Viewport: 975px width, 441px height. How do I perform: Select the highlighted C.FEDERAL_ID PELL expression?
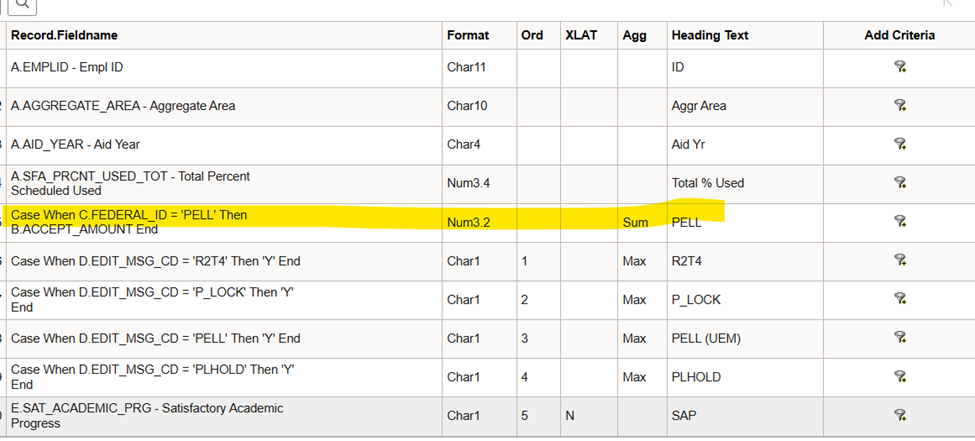(128, 222)
